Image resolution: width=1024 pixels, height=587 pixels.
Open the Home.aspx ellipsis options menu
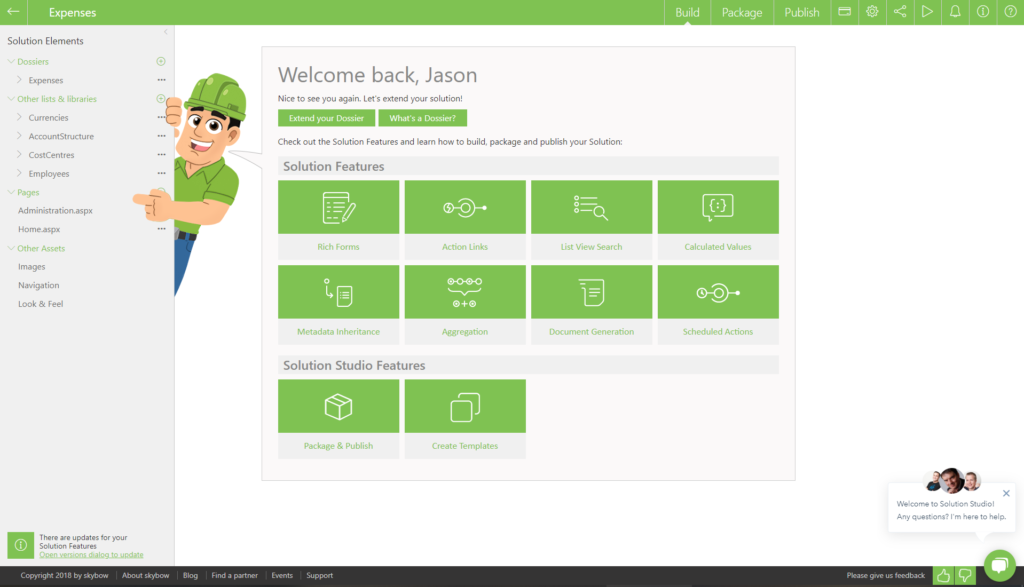(x=160, y=229)
